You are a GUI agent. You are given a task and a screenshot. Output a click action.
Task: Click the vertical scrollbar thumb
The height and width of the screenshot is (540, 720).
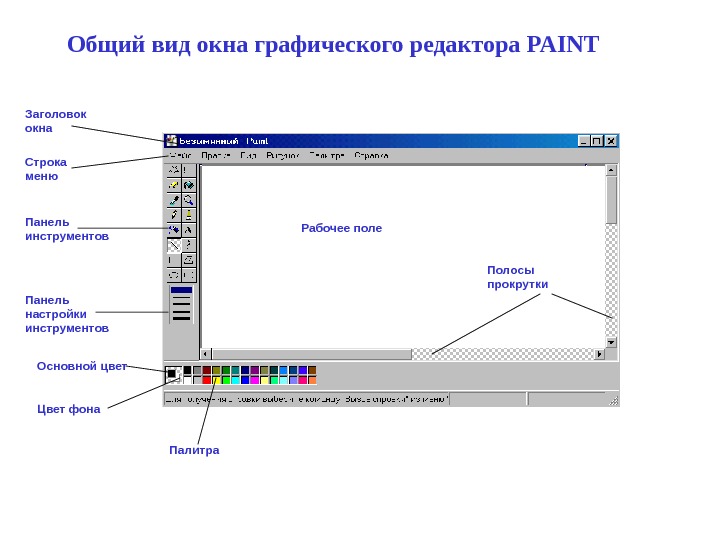[x=611, y=200]
